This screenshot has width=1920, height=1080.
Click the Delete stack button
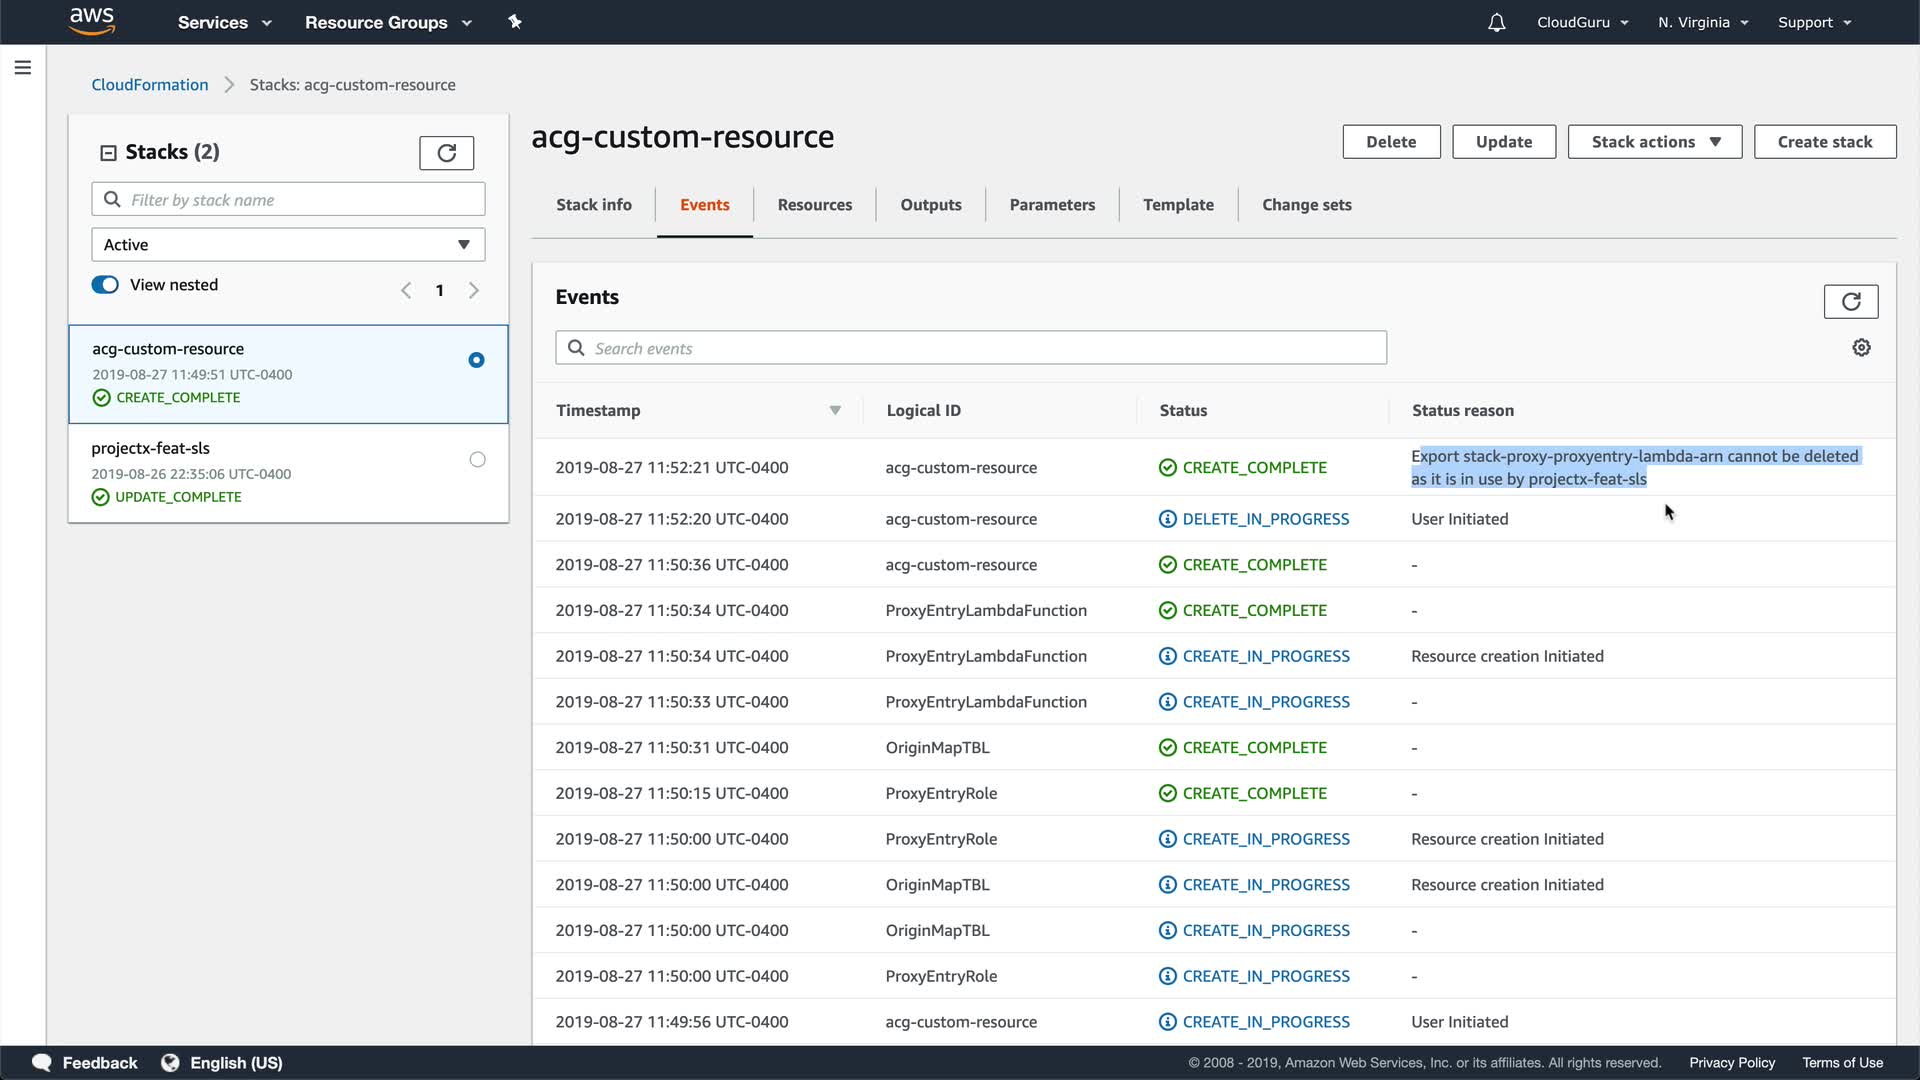pos(1390,142)
